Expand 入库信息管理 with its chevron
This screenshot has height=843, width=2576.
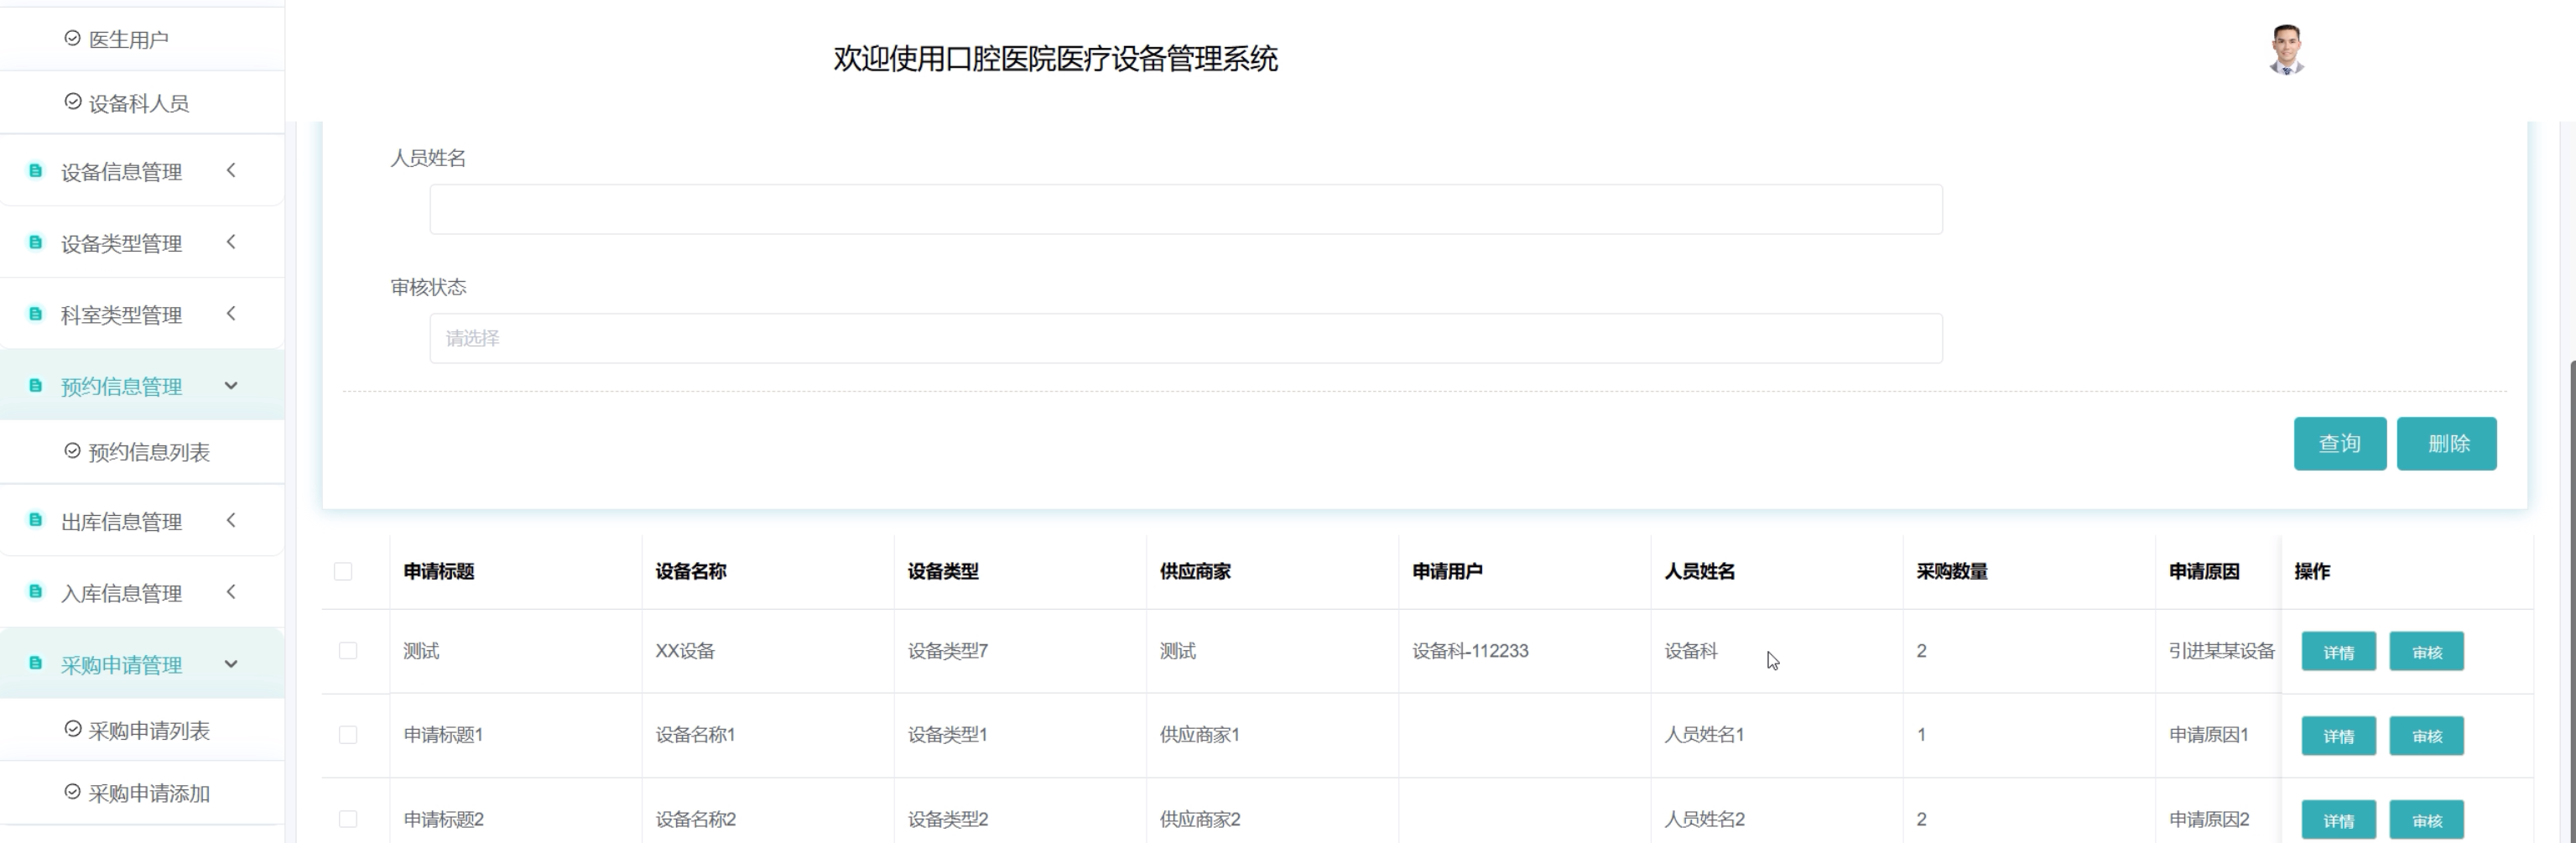(x=231, y=592)
